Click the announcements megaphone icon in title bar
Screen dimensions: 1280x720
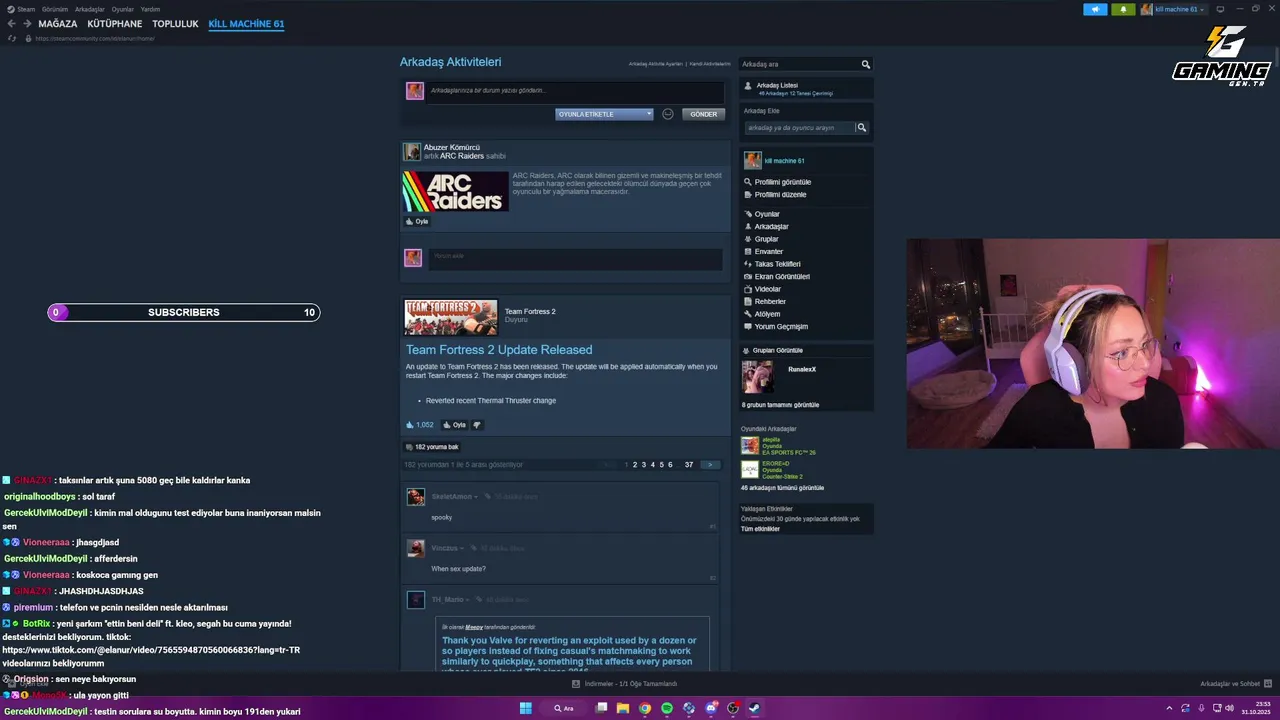pyautogui.click(x=1095, y=9)
